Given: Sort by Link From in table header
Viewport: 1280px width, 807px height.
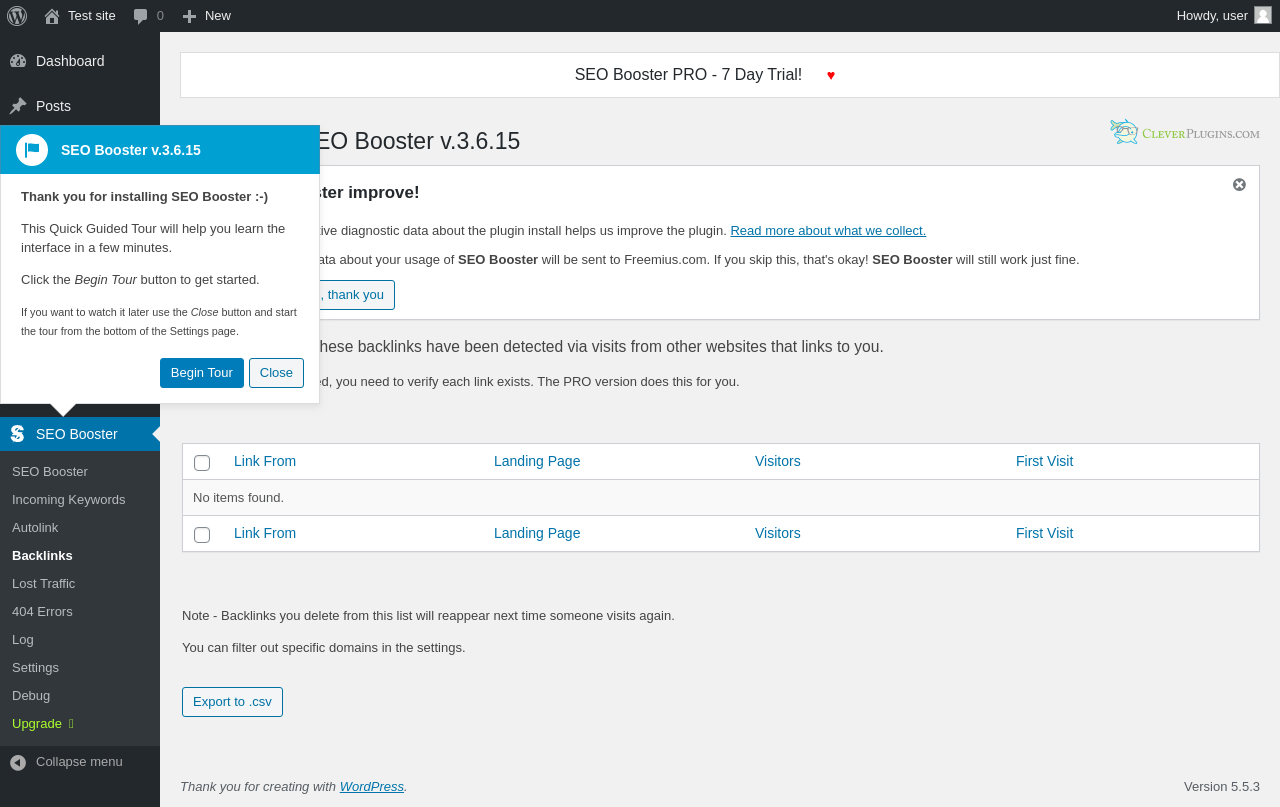Looking at the screenshot, I should (x=265, y=462).
